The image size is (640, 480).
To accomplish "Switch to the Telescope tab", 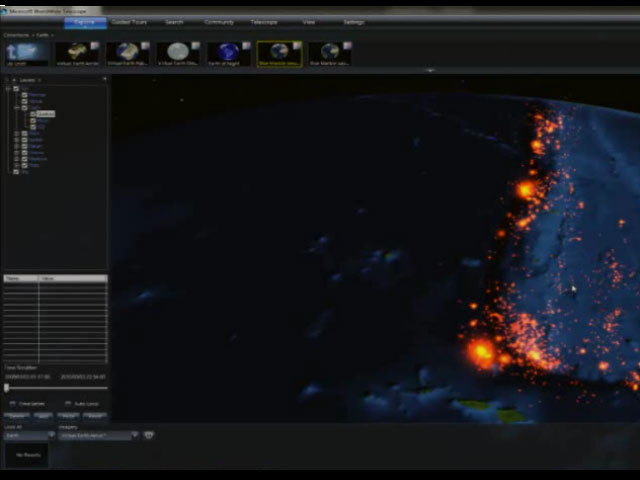I will pos(264,22).
